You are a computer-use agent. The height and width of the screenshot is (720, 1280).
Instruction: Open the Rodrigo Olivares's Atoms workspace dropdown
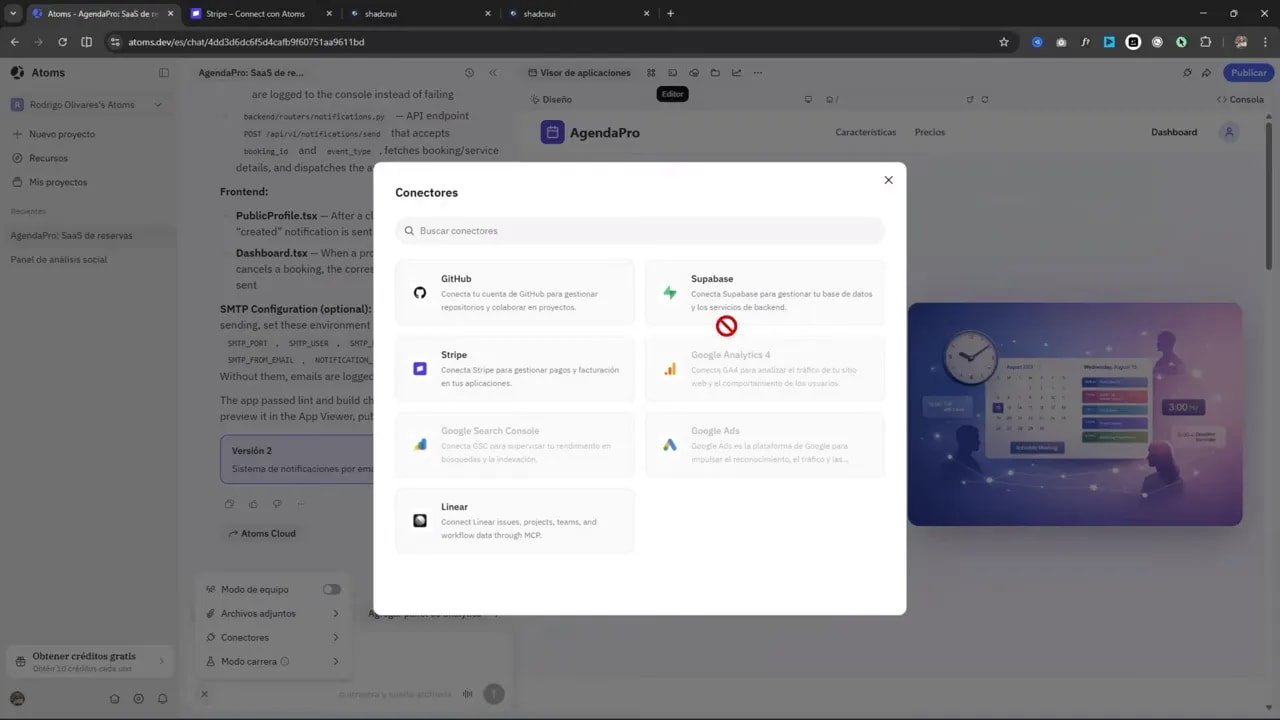pyautogui.click(x=87, y=105)
